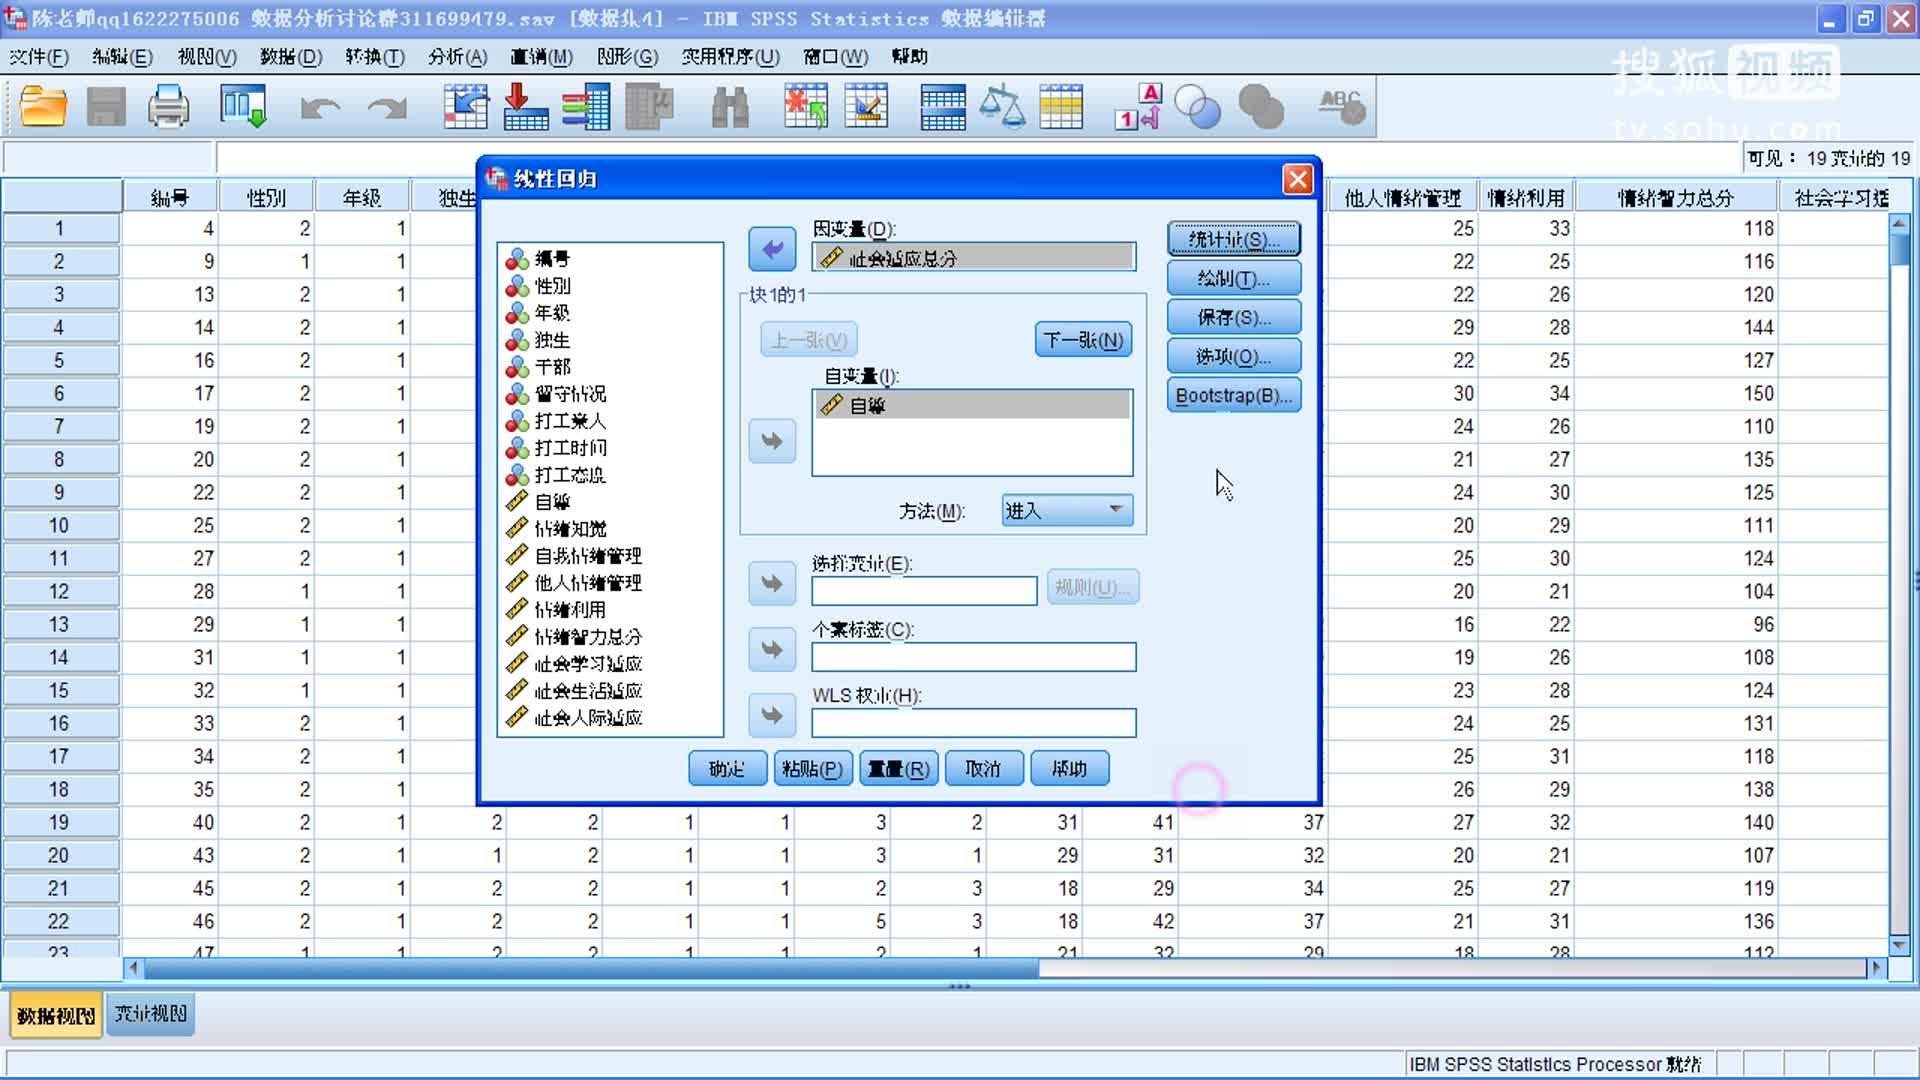Click the 确定 button in dialog
Viewport: 1920px width, 1080px height.
(x=727, y=769)
